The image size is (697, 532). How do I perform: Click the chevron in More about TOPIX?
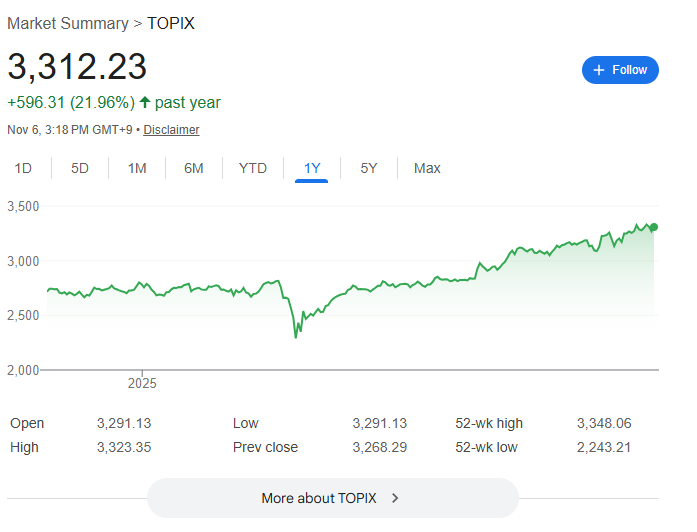coord(395,498)
